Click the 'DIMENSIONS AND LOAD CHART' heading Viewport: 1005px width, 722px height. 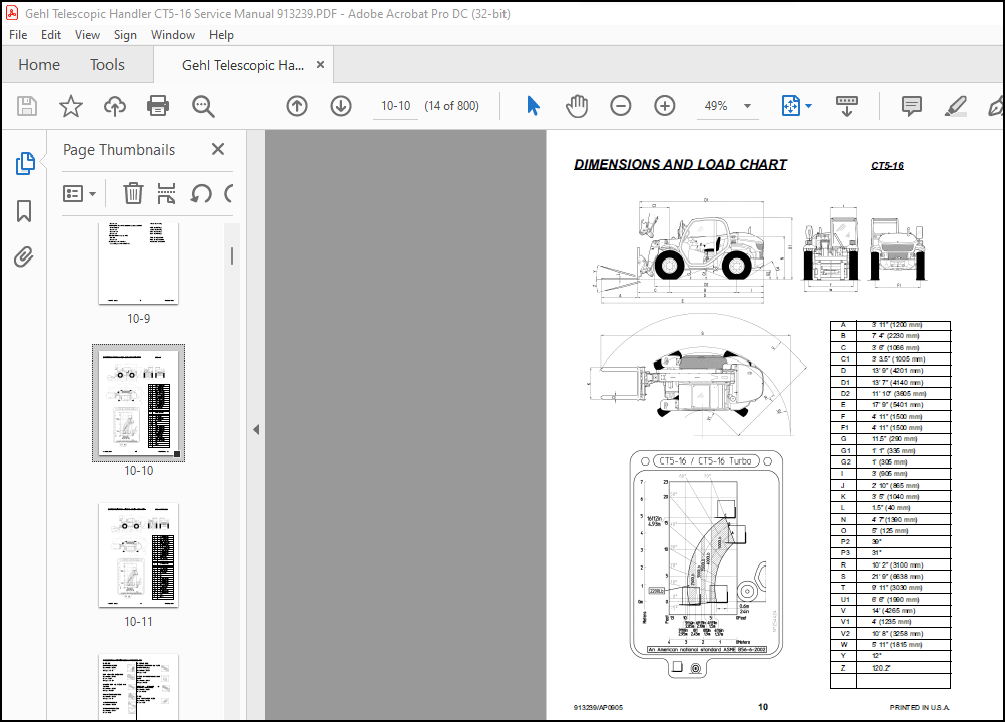[x=680, y=165]
